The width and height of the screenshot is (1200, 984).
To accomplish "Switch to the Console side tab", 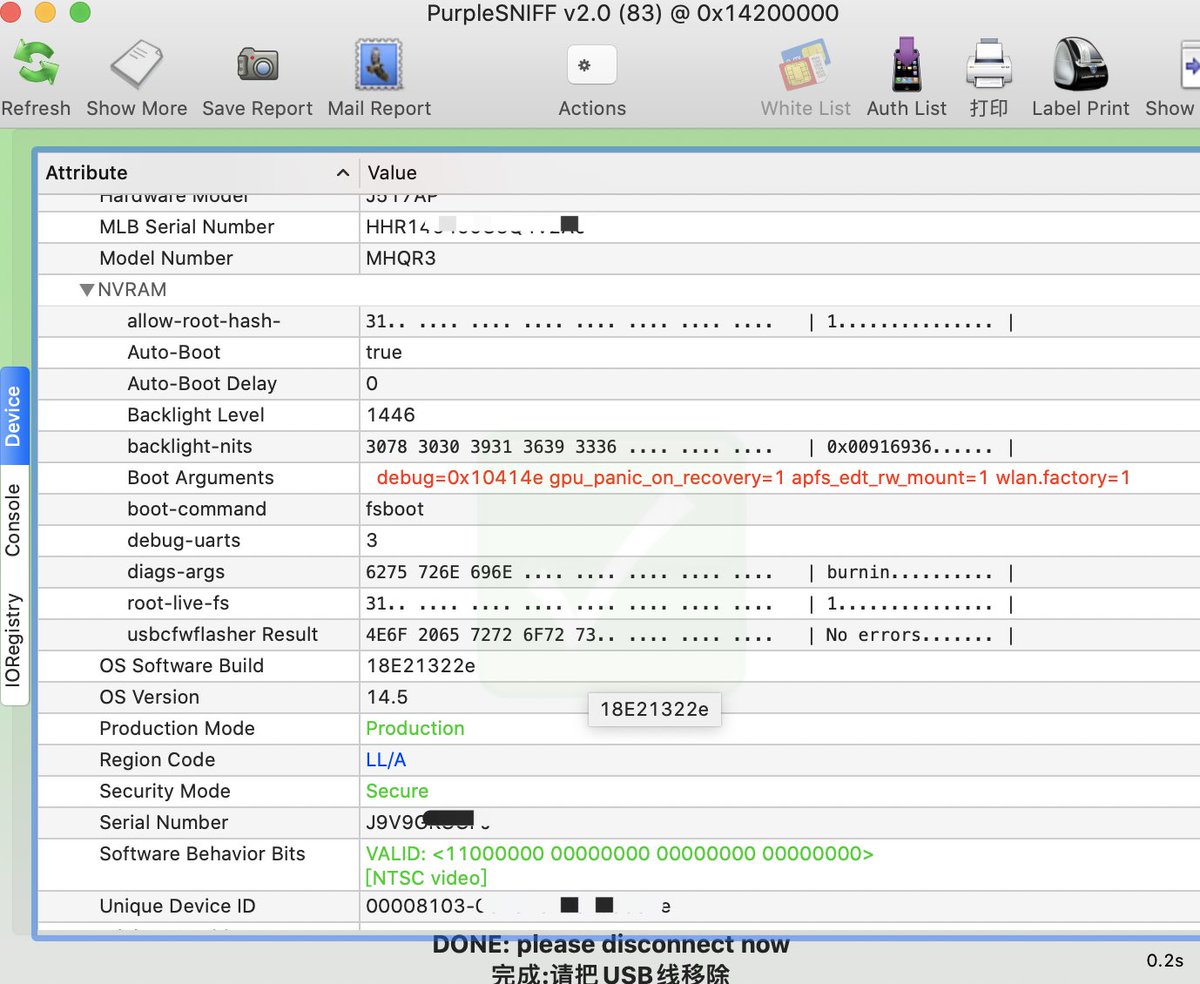I will 14,520.
